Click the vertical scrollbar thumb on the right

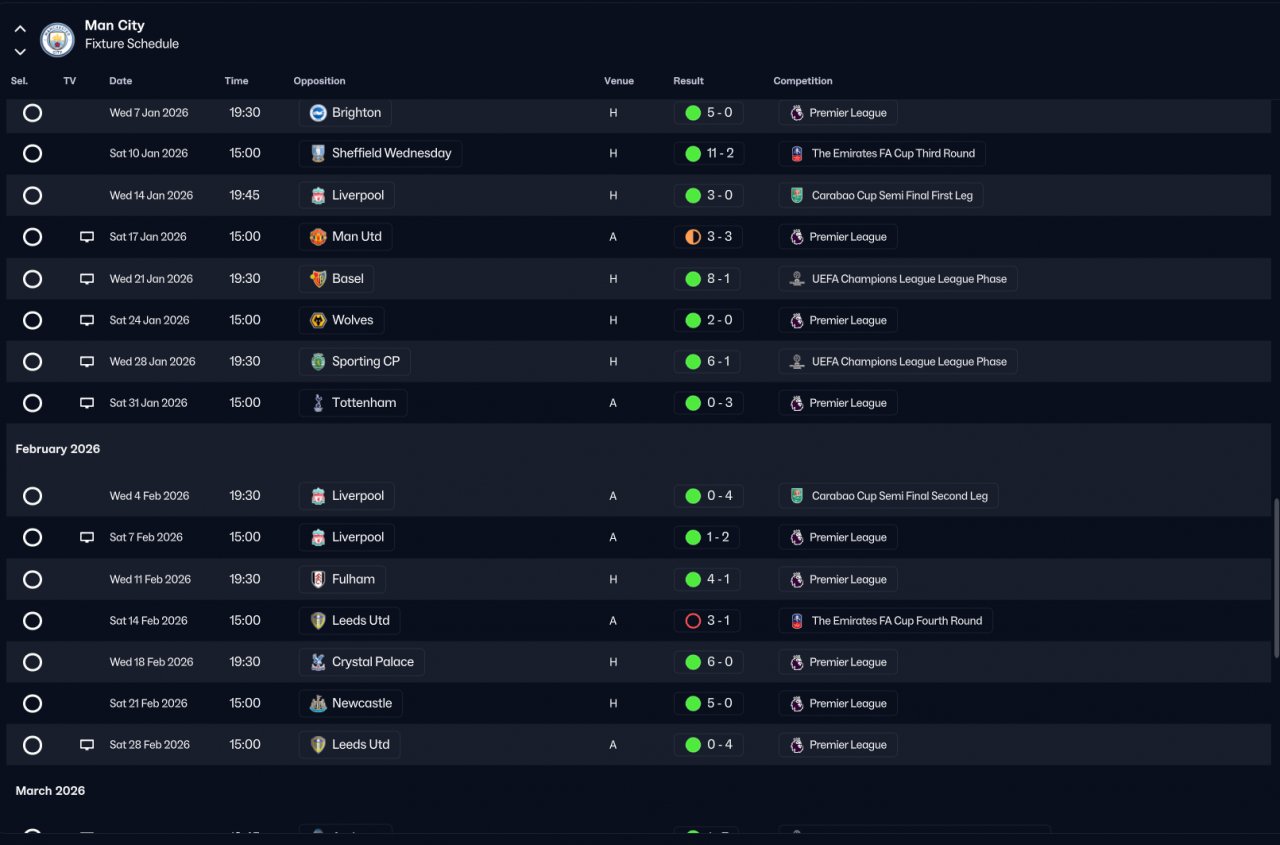[1275, 577]
